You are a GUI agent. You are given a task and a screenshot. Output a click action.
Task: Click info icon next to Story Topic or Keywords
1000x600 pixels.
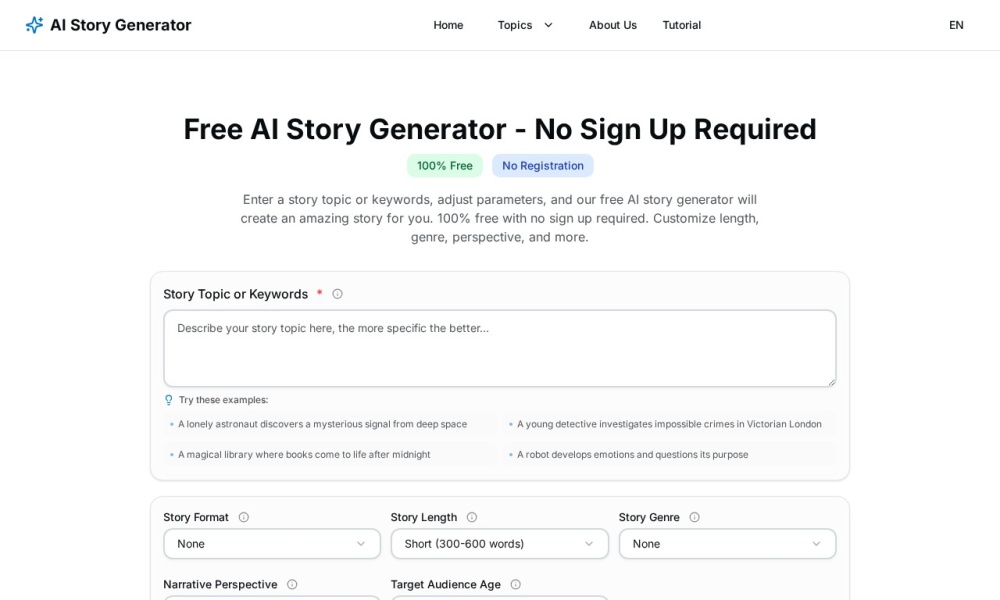pyautogui.click(x=337, y=294)
